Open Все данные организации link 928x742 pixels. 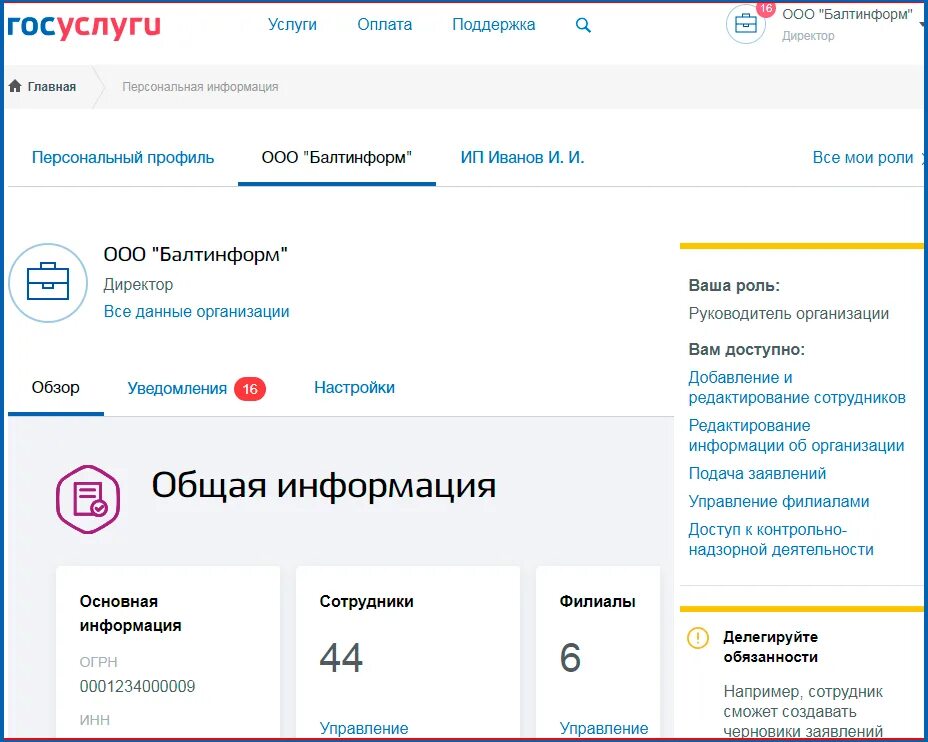coord(196,311)
